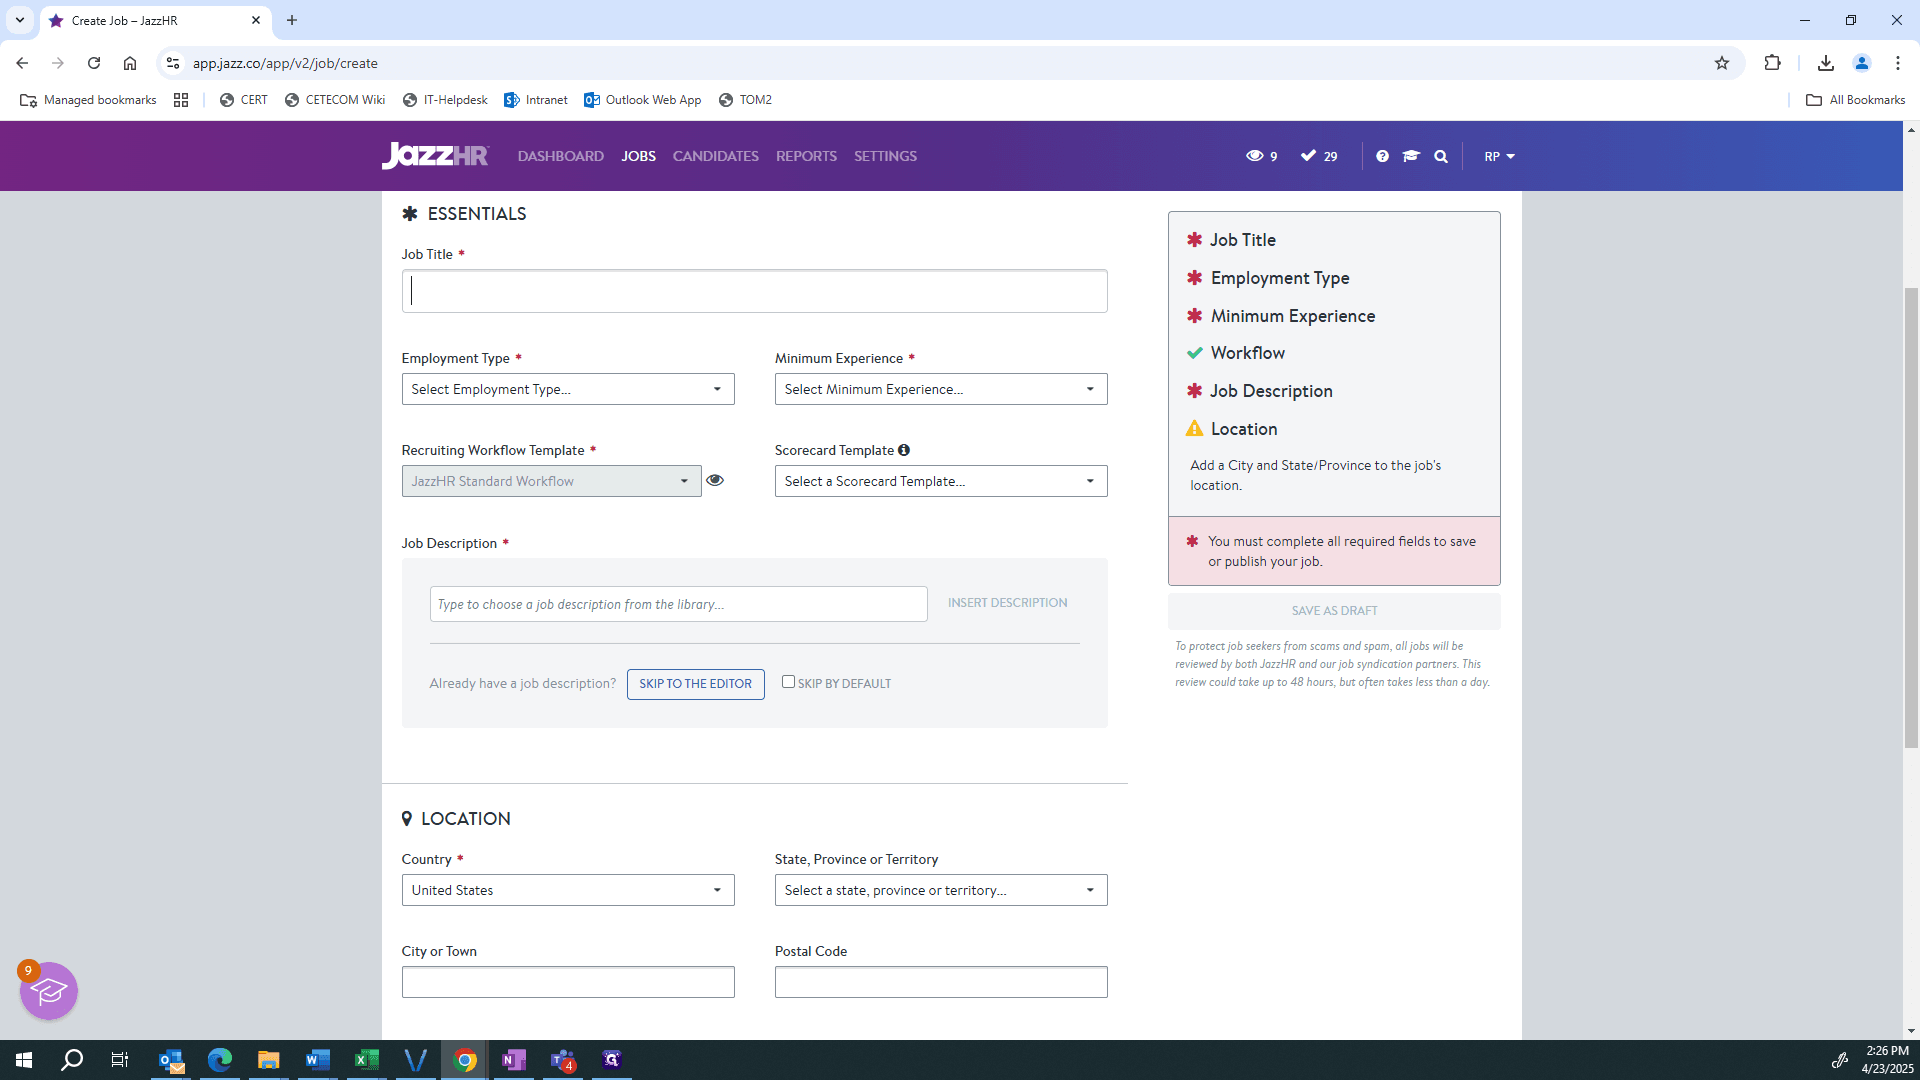This screenshot has width=1920, height=1080.
Task: Click the Insert Description button
Action: 1007,603
